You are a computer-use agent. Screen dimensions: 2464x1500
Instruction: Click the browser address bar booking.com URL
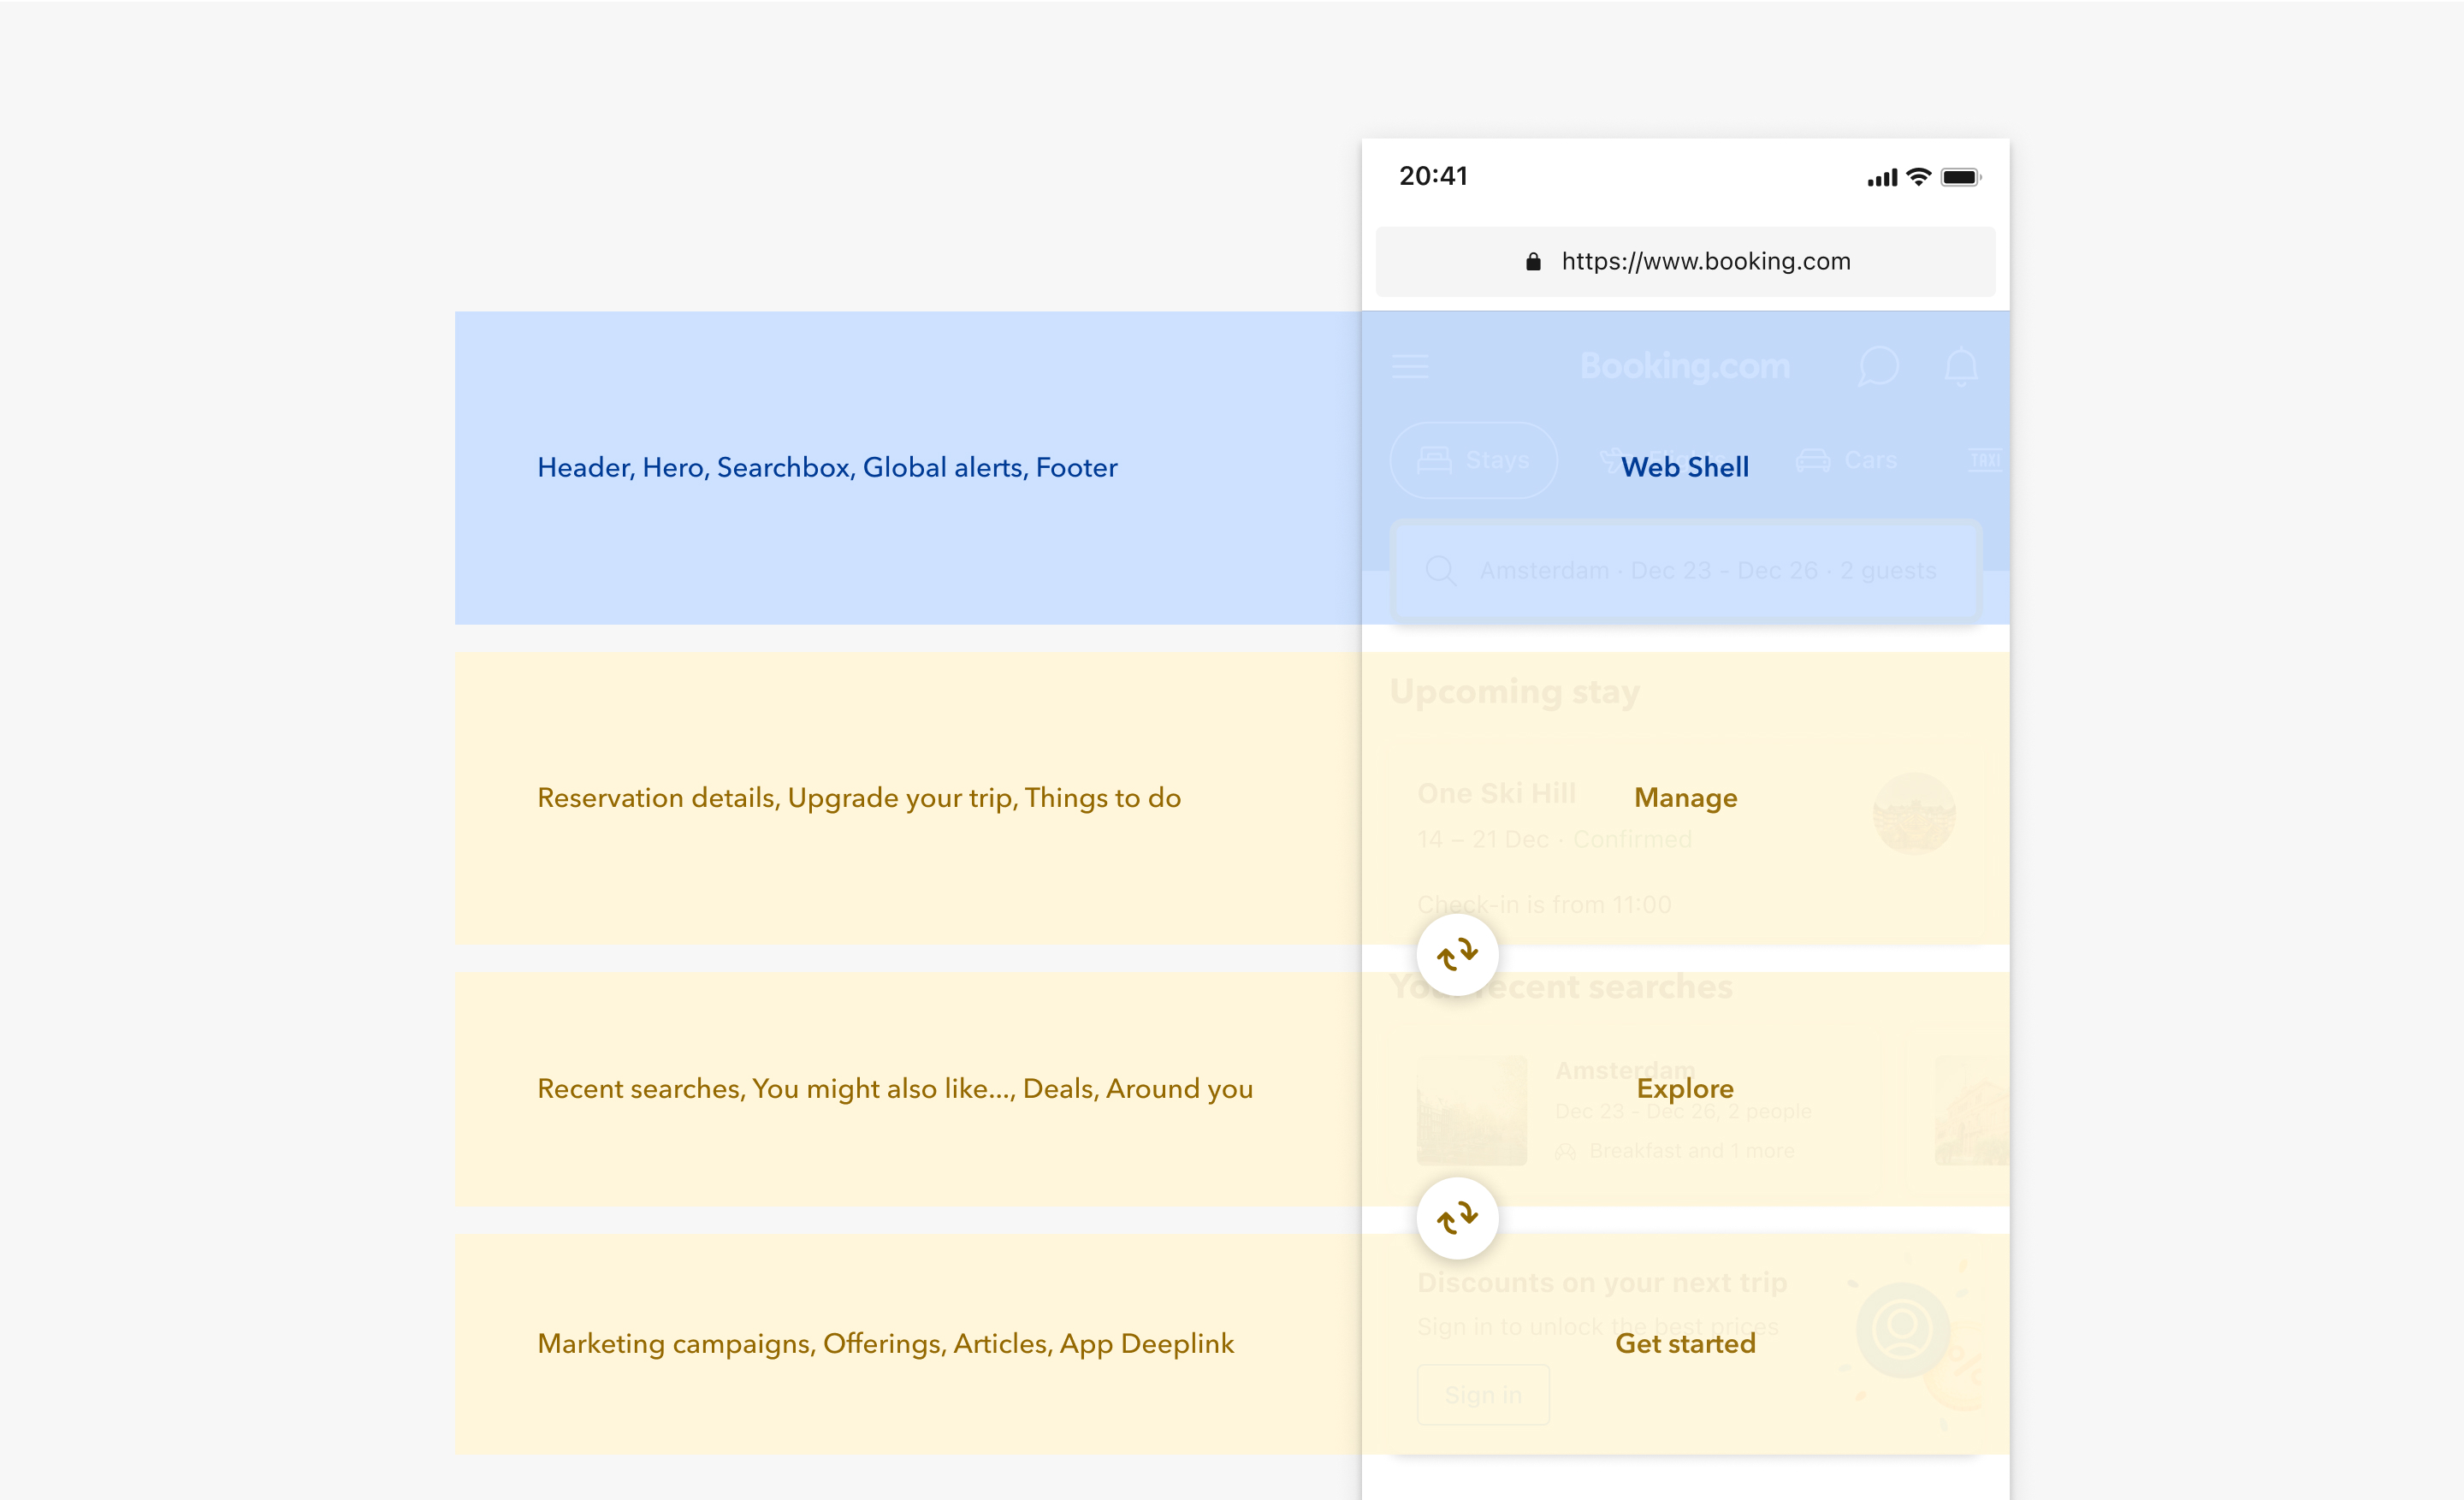tap(1686, 262)
